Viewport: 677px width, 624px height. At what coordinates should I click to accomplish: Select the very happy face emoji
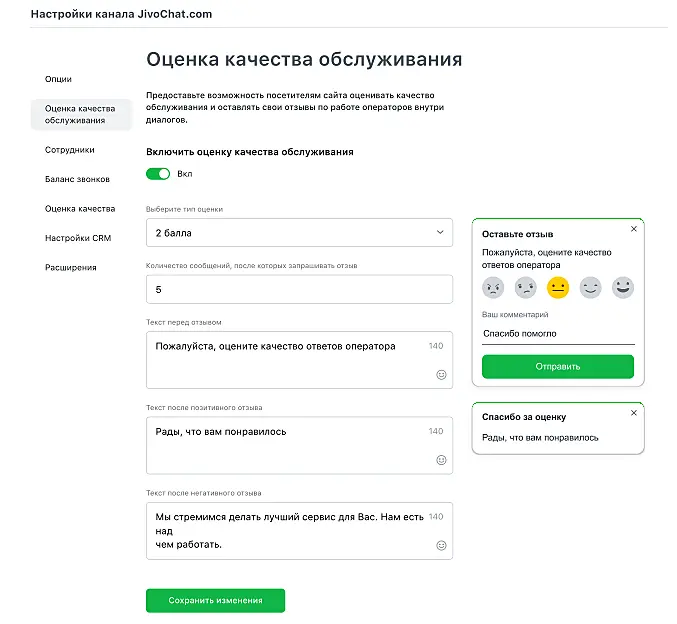tap(623, 288)
